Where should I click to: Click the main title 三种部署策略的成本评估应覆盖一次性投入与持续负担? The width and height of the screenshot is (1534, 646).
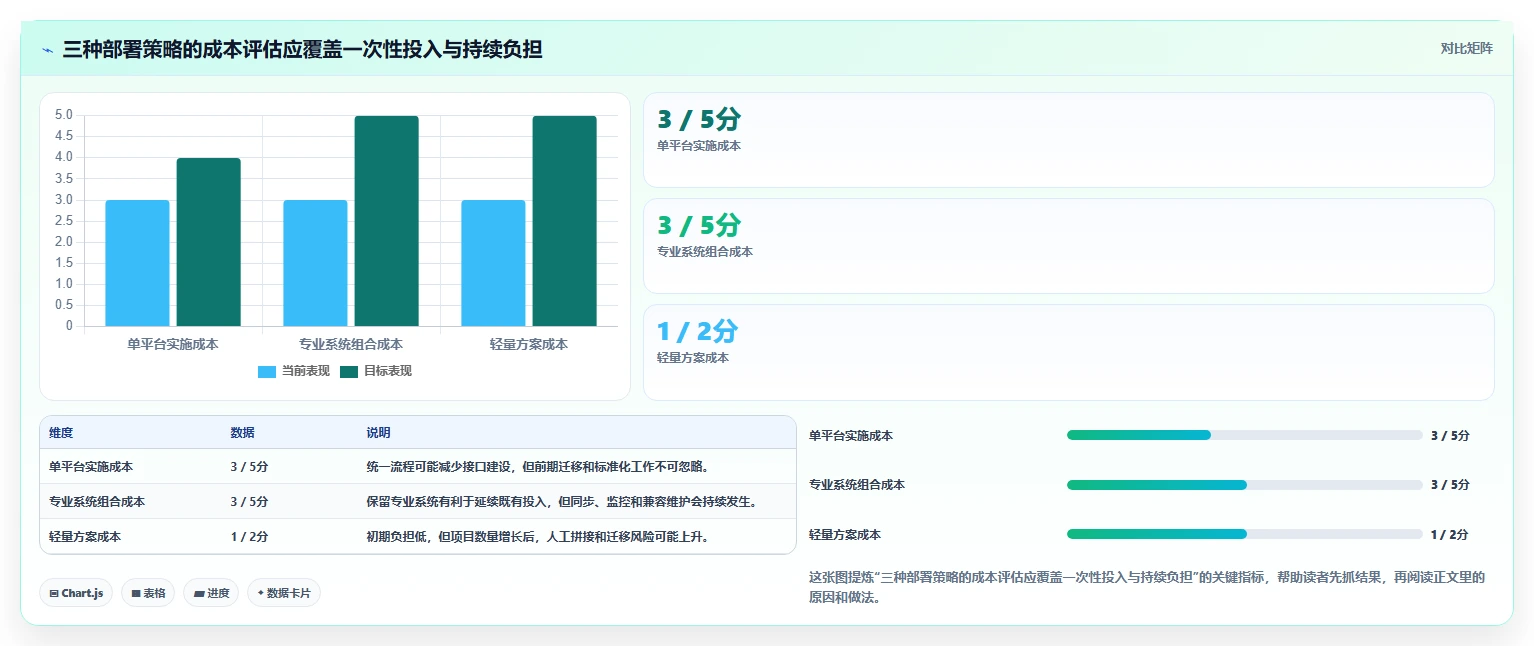click(302, 49)
